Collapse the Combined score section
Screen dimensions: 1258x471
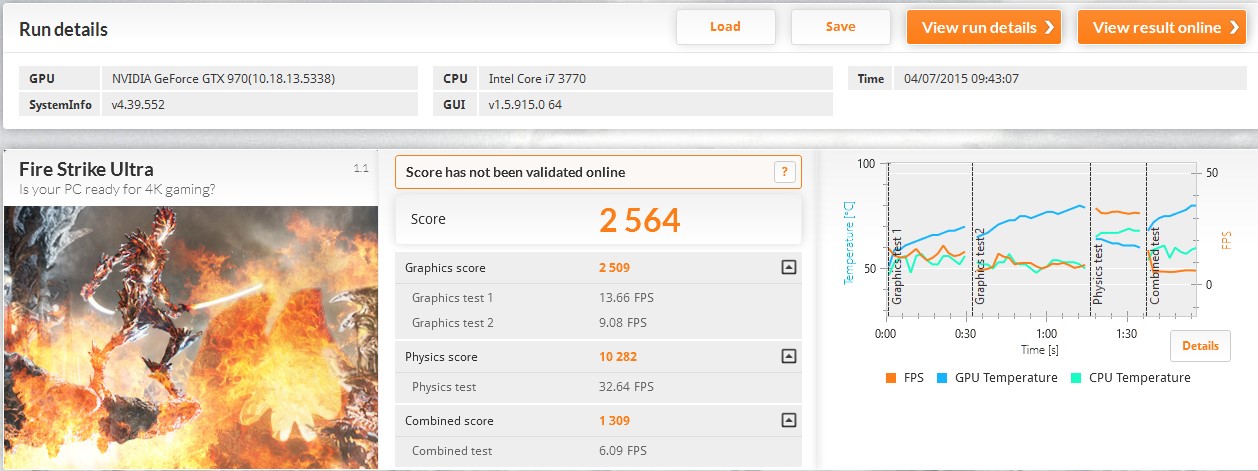coord(788,421)
